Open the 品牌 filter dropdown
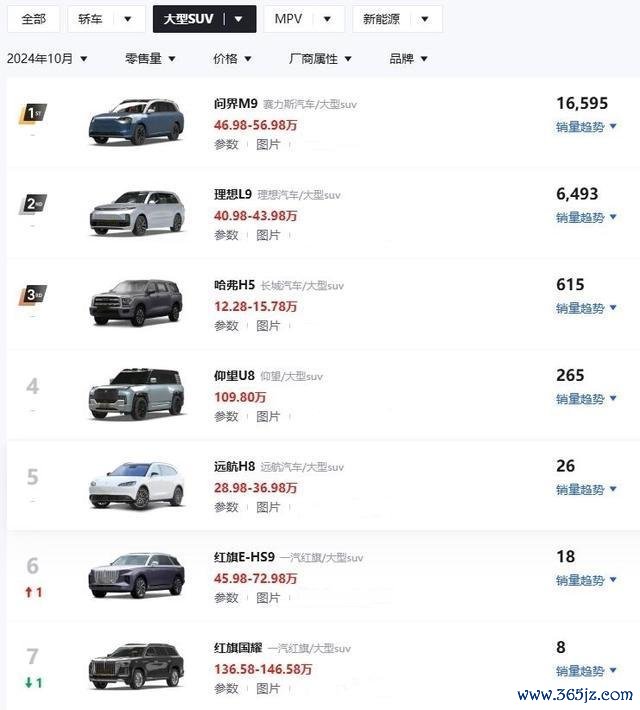 pos(408,58)
